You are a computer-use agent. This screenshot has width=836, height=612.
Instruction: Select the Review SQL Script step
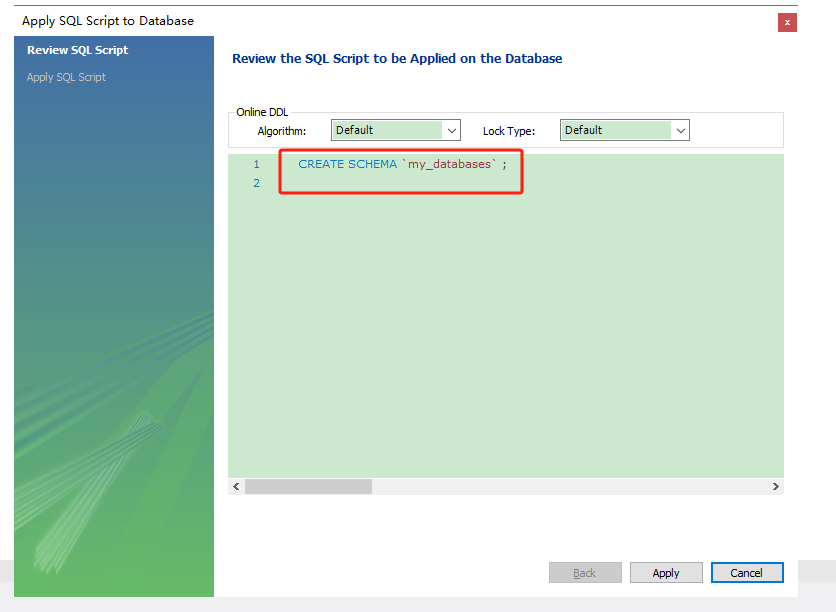click(78, 50)
